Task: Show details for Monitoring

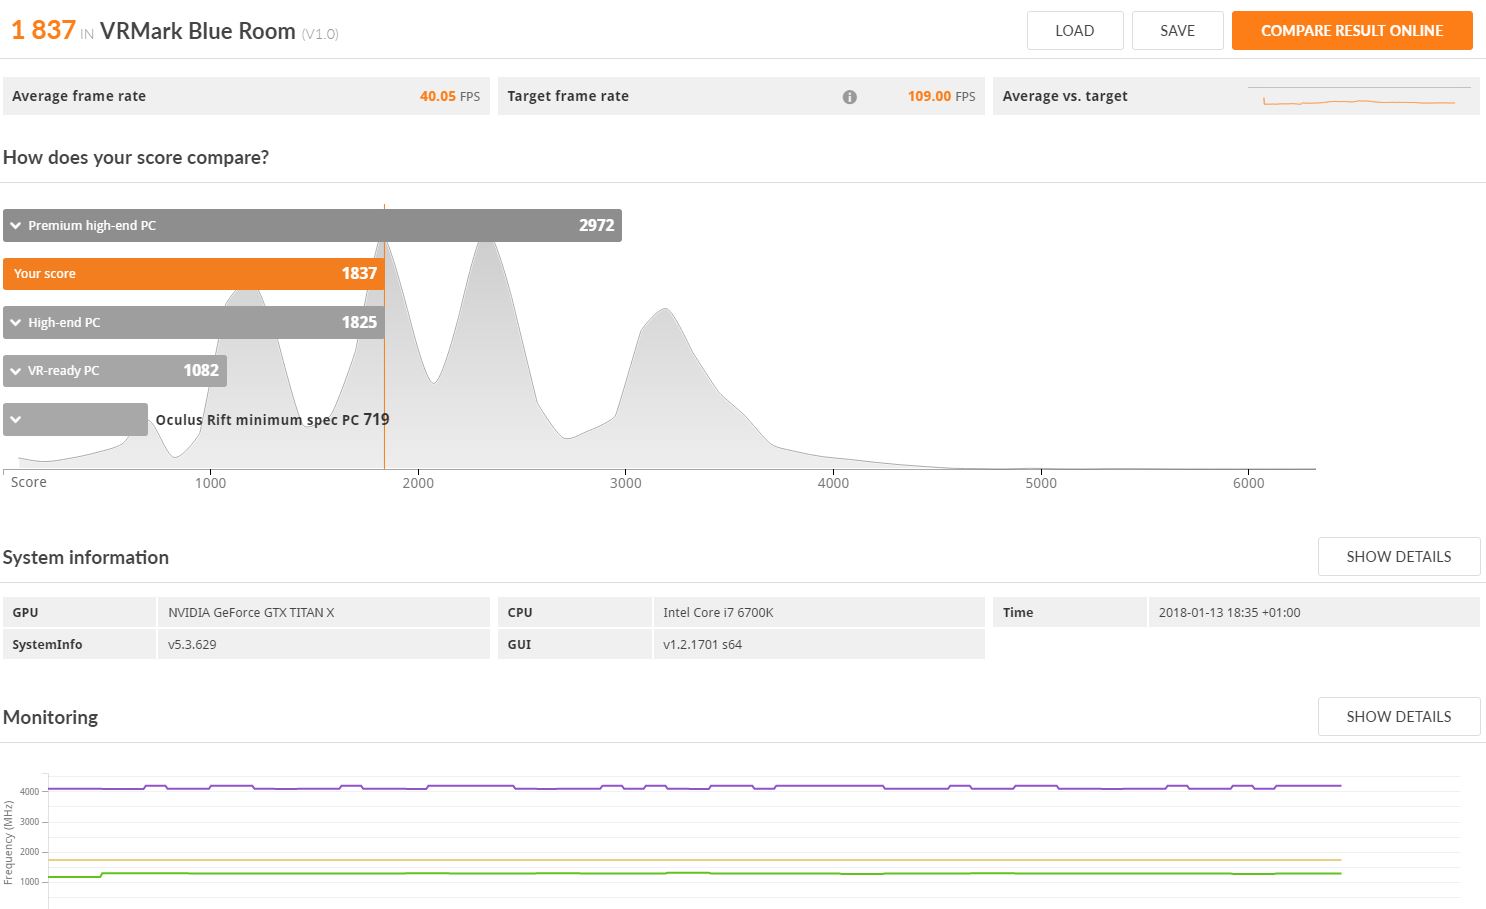Action: point(1398,717)
